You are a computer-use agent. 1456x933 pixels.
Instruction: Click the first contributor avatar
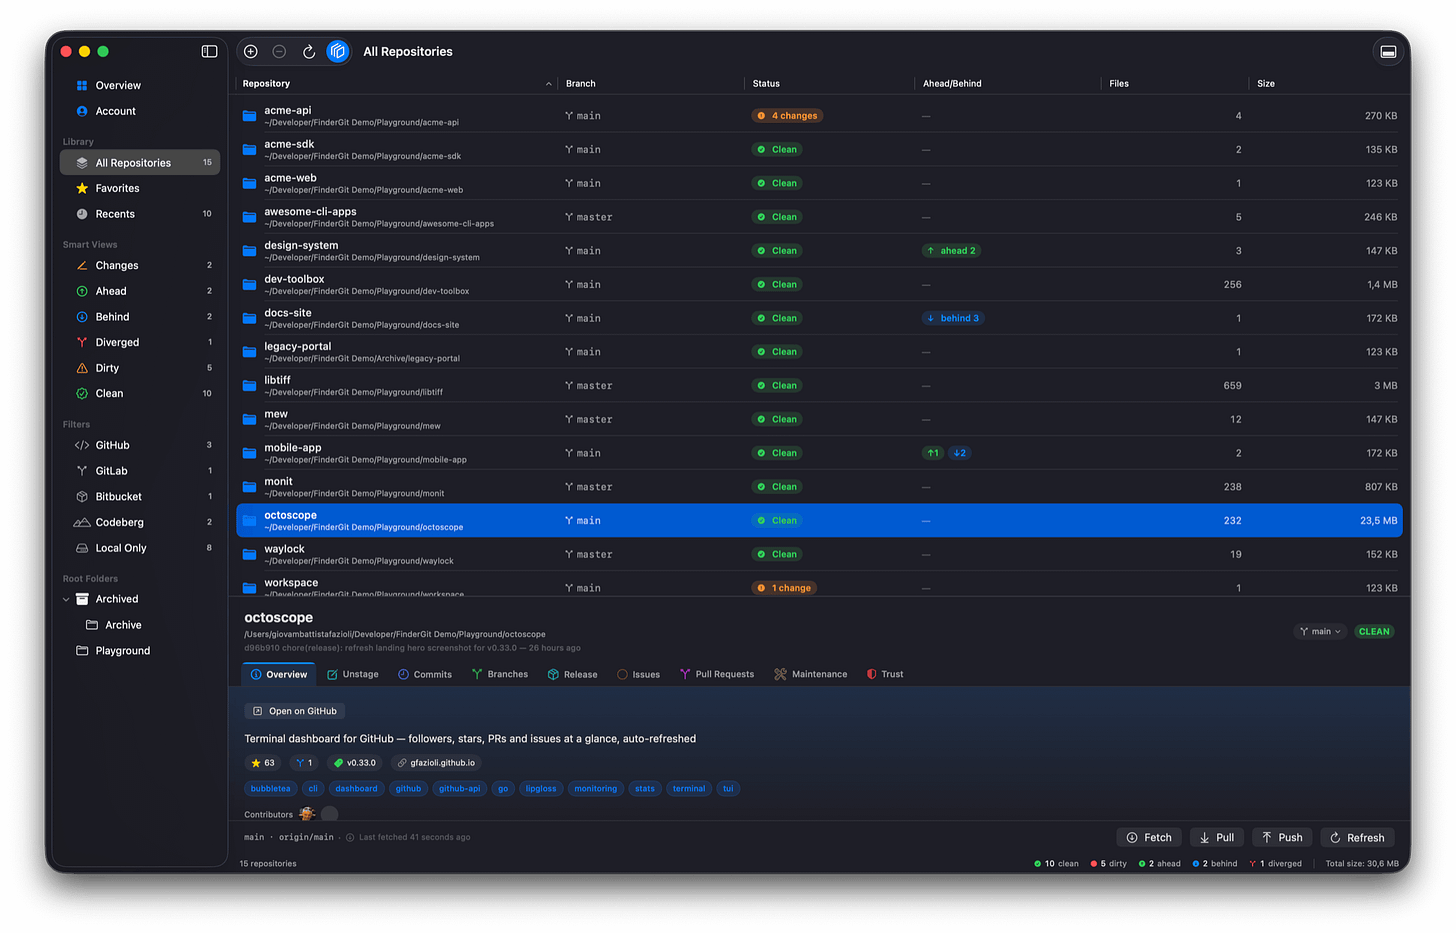(307, 814)
